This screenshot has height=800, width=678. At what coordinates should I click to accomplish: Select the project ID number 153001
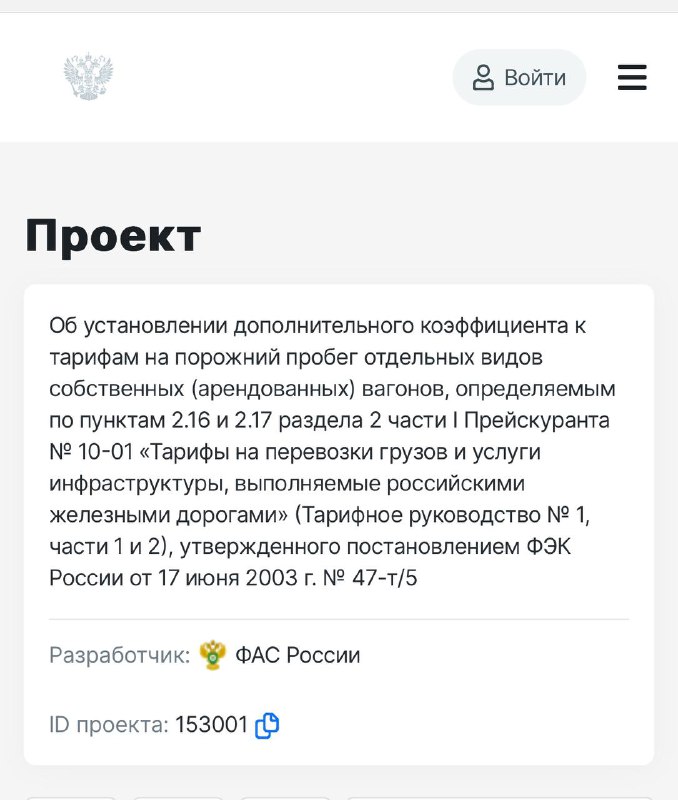(211, 724)
